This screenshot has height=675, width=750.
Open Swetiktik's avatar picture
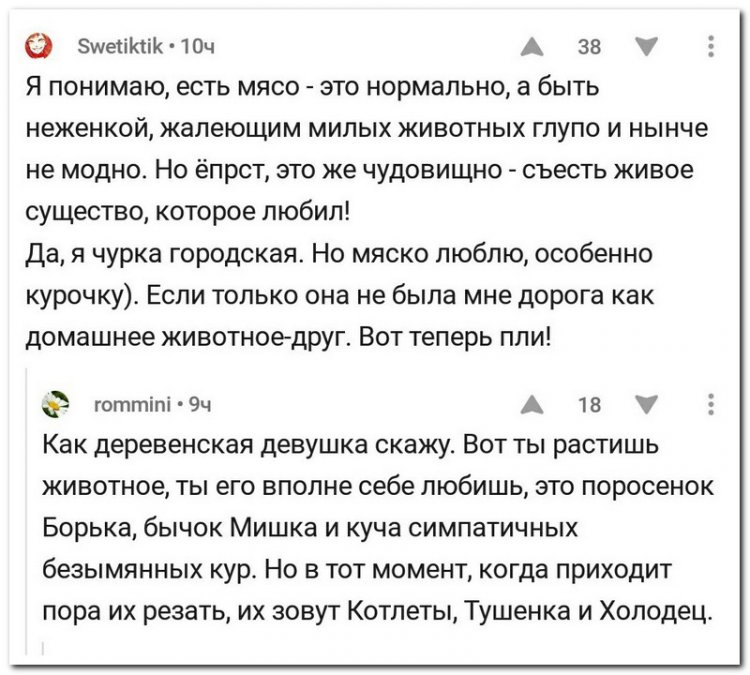(39, 46)
